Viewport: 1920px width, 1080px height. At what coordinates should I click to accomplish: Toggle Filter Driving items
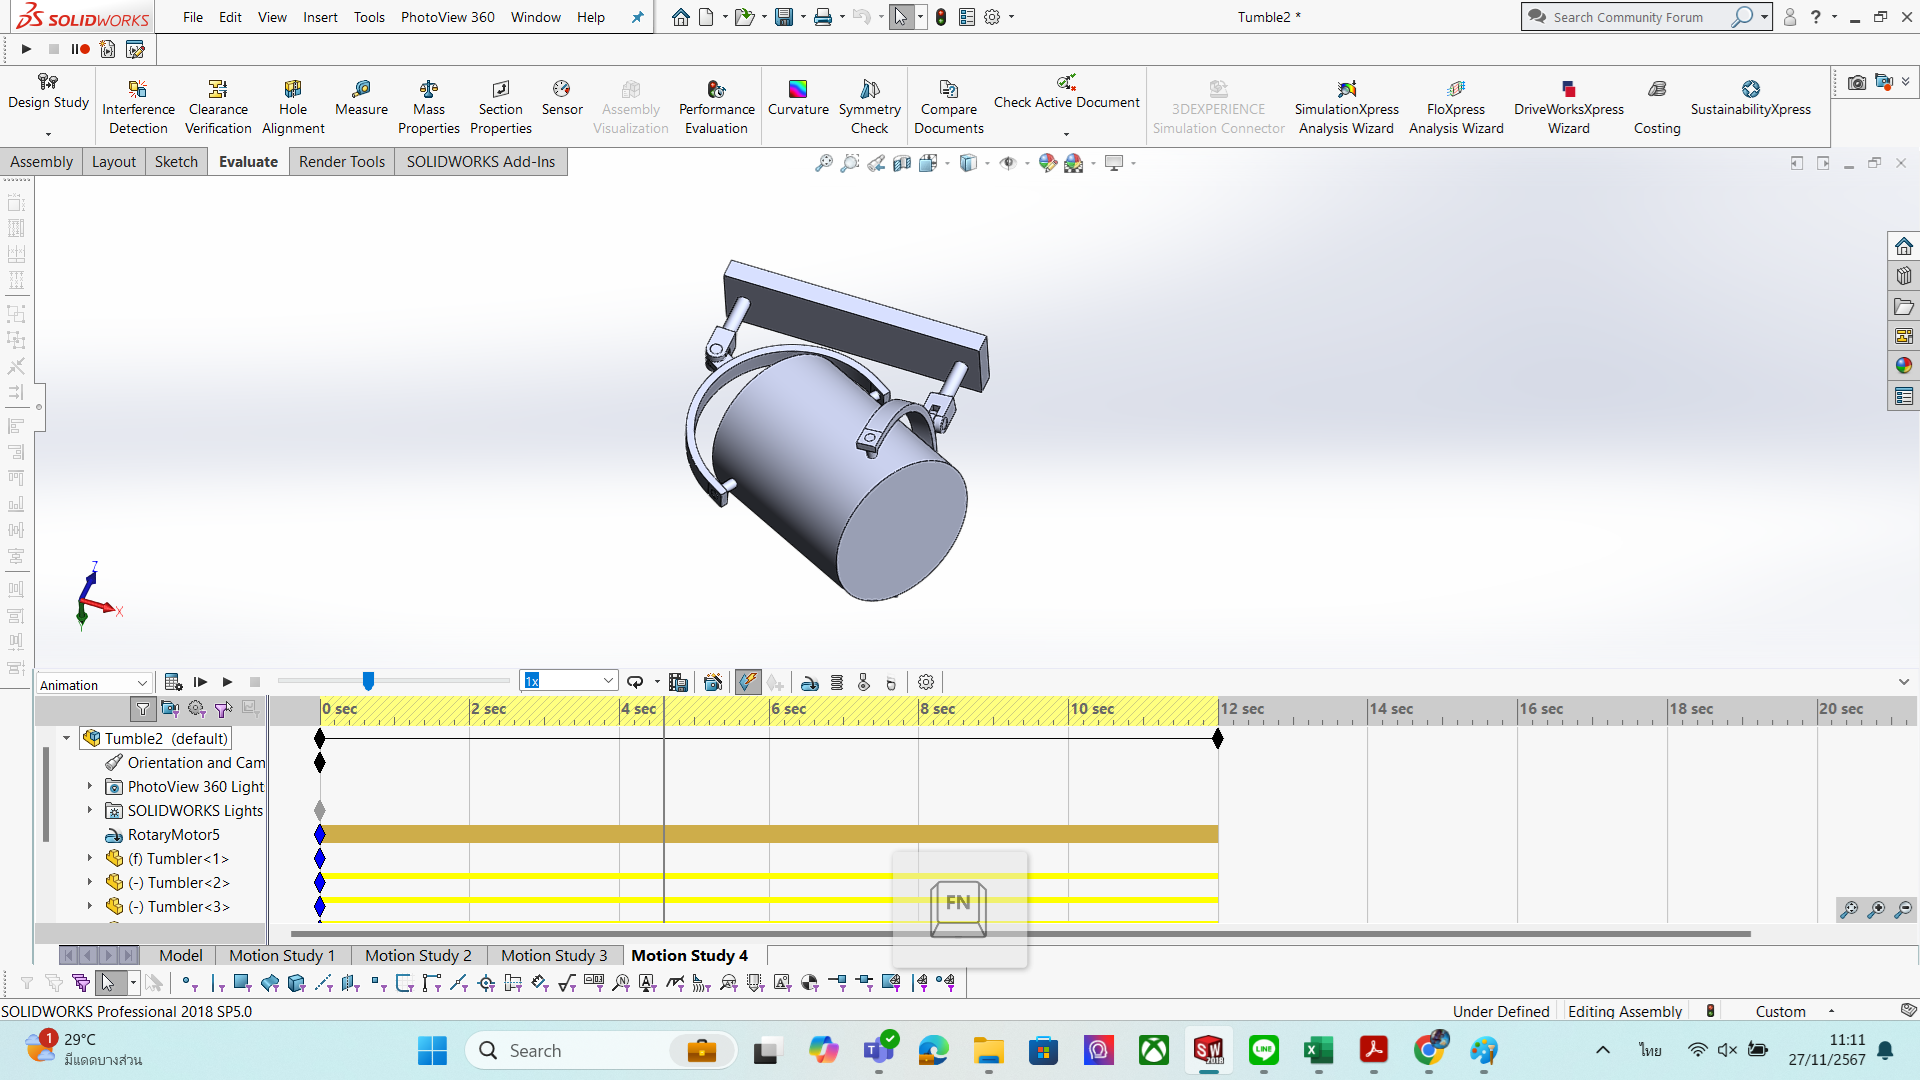[x=197, y=709]
